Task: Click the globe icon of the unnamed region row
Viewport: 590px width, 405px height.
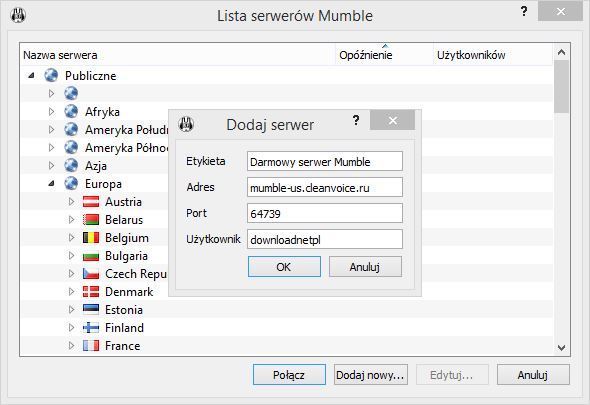Action: tap(71, 93)
